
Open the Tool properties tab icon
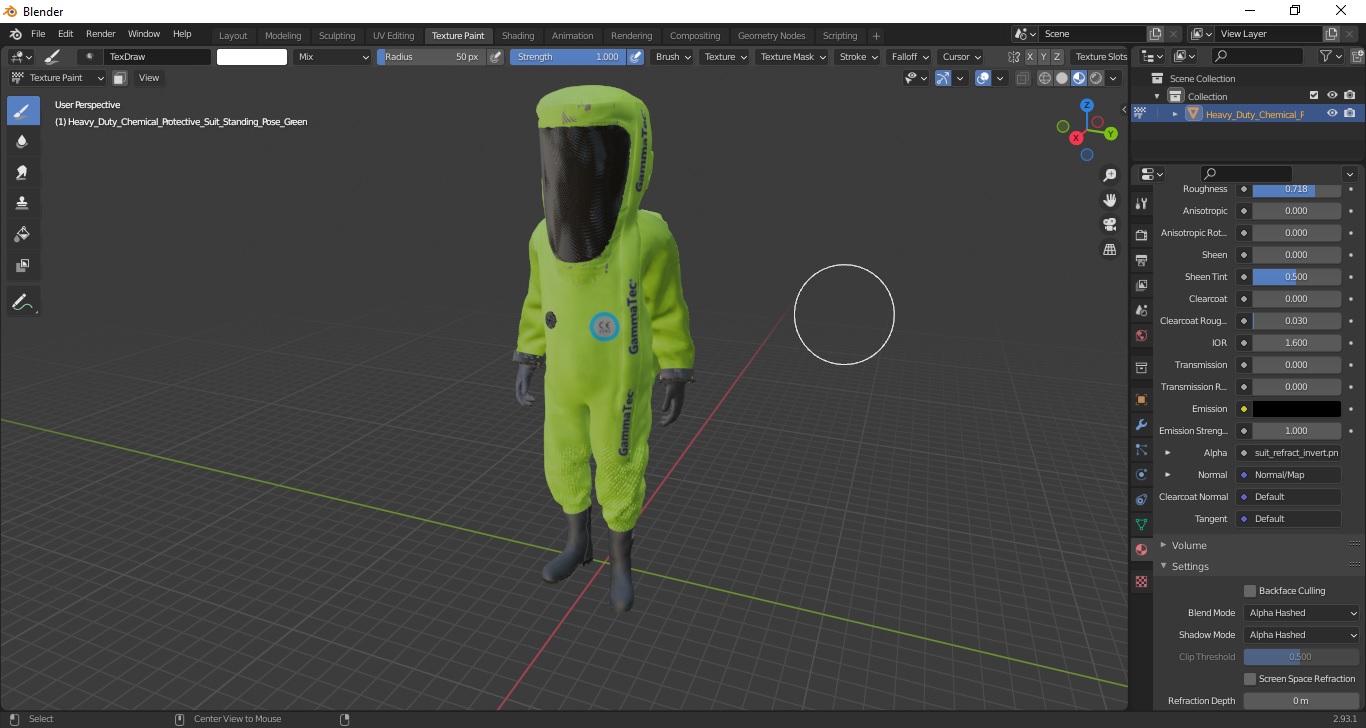[1141, 203]
